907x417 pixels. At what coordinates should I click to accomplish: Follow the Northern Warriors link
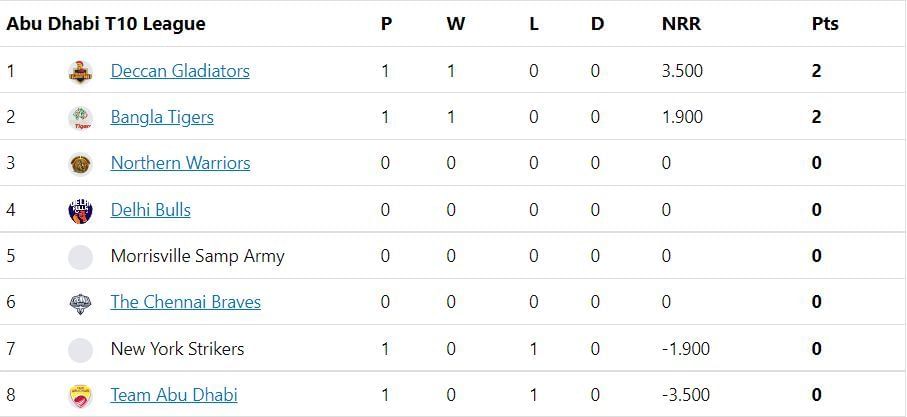180,163
